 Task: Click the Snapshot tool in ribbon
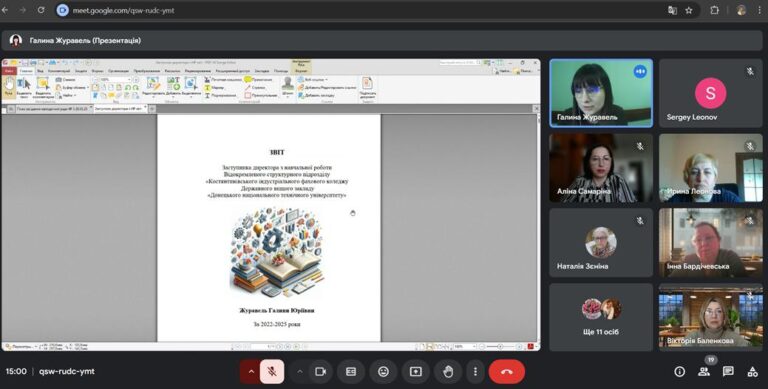coord(65,79)
